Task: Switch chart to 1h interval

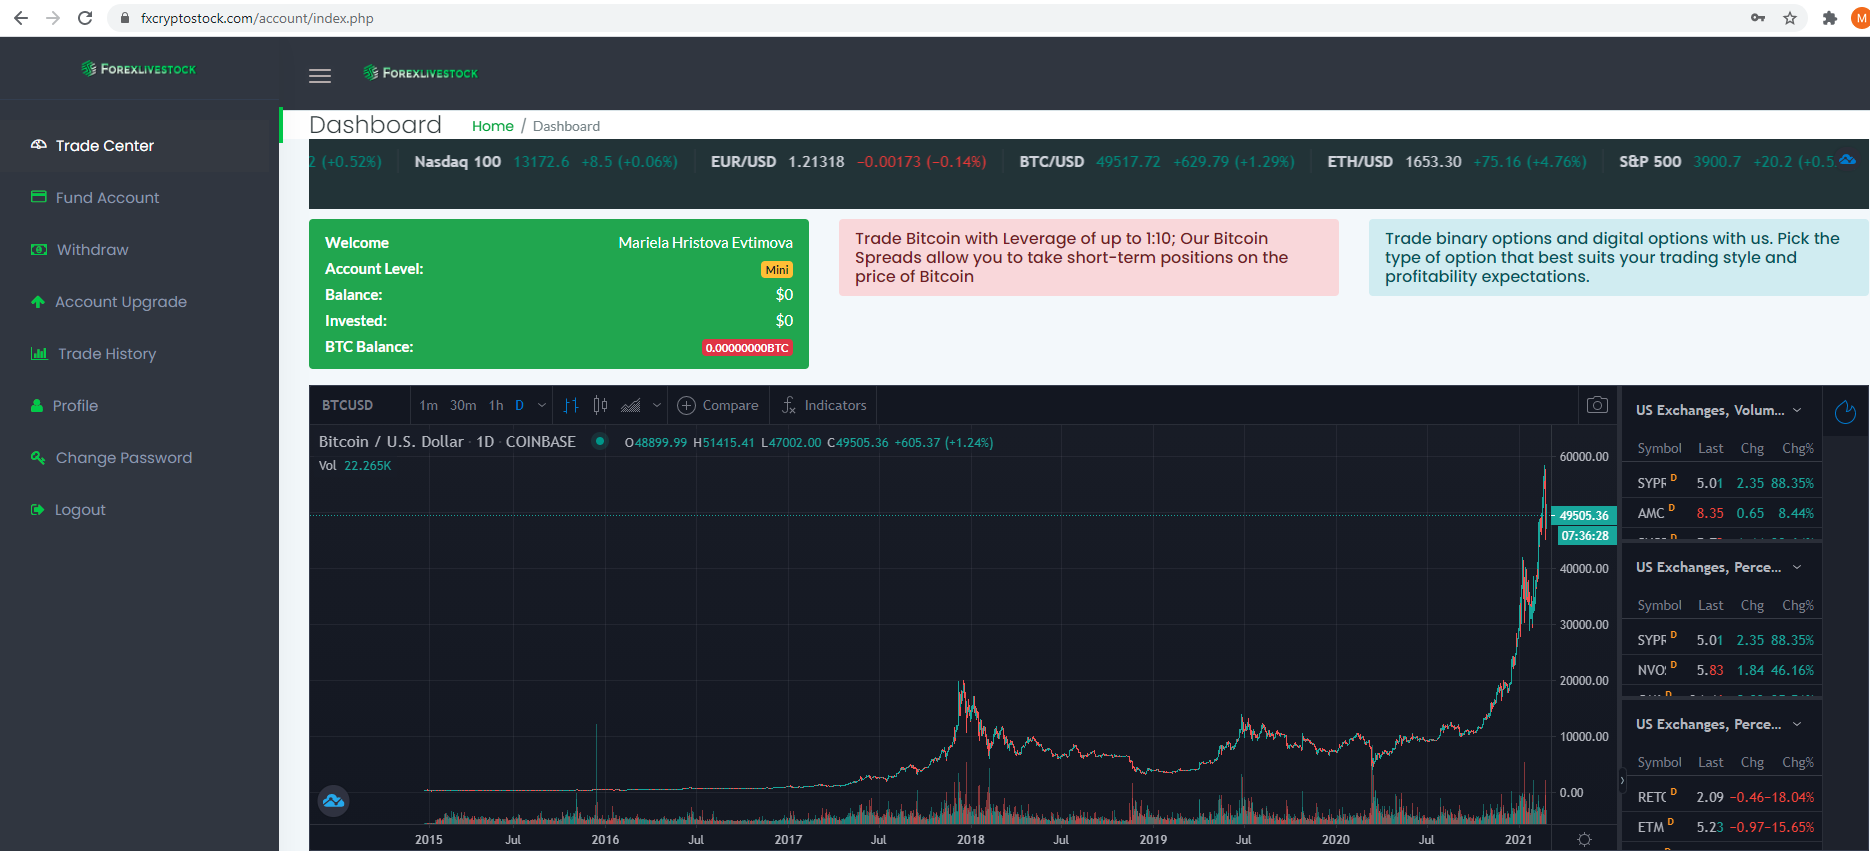Action: (496, 405)
